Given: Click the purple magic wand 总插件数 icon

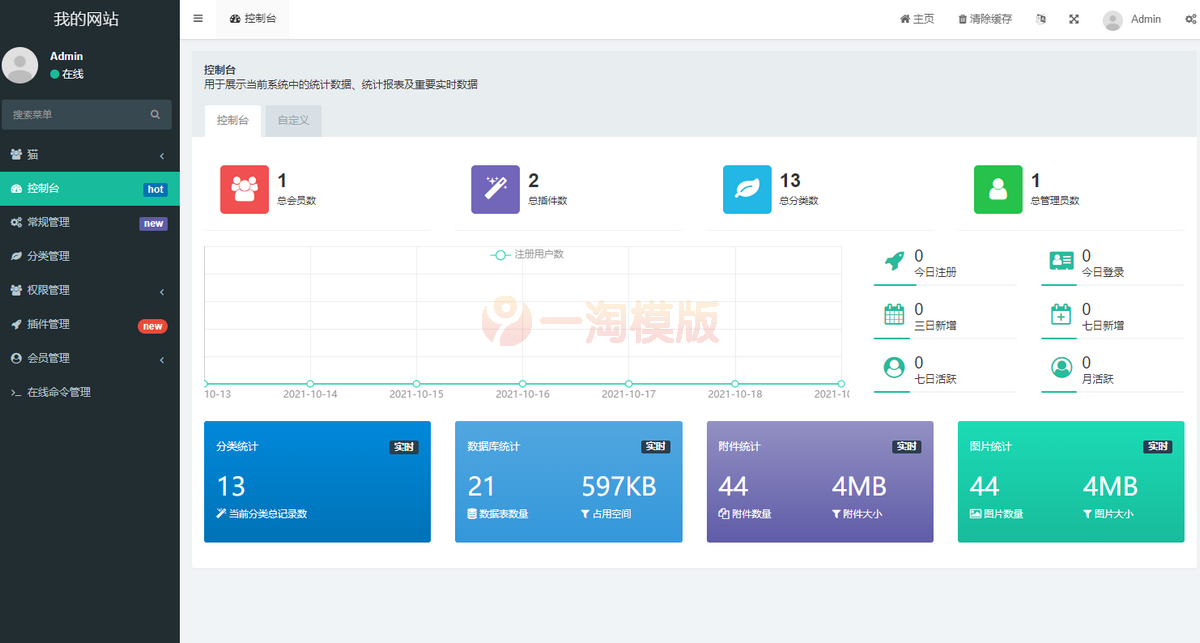Looking at the screenshot, I should [495, 189].
